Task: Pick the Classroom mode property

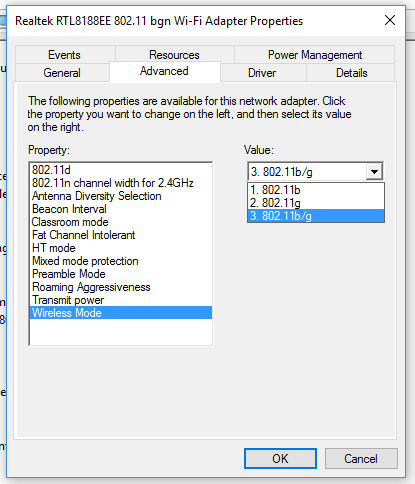Action: pyautogui.click(x=121, y=222)
